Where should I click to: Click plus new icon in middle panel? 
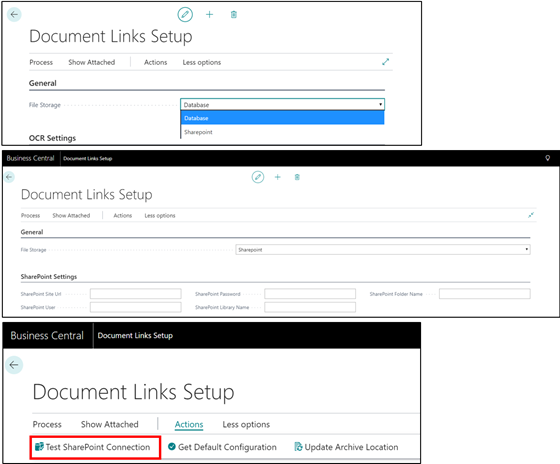pos(278,177)
